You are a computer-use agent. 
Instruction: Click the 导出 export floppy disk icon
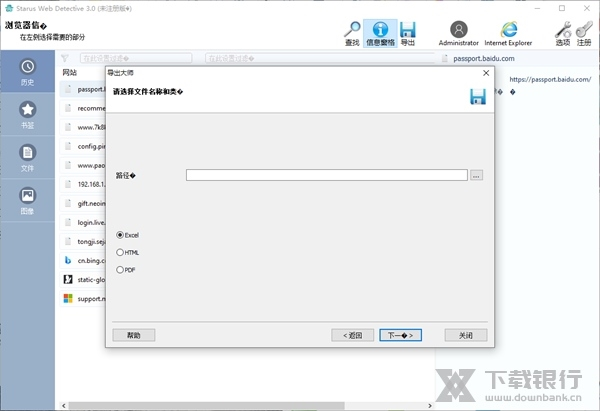click(408, 34)
